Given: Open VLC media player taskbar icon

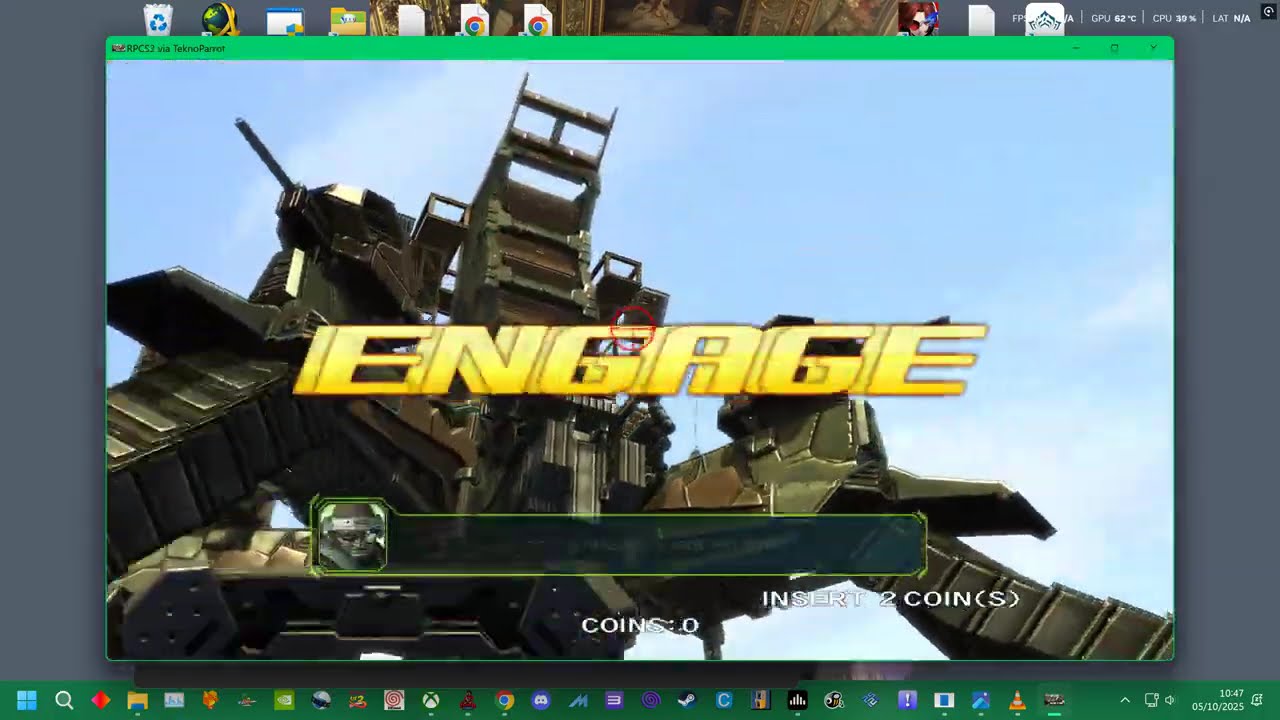Looking at the screenshot, I should click(1017, 700).
